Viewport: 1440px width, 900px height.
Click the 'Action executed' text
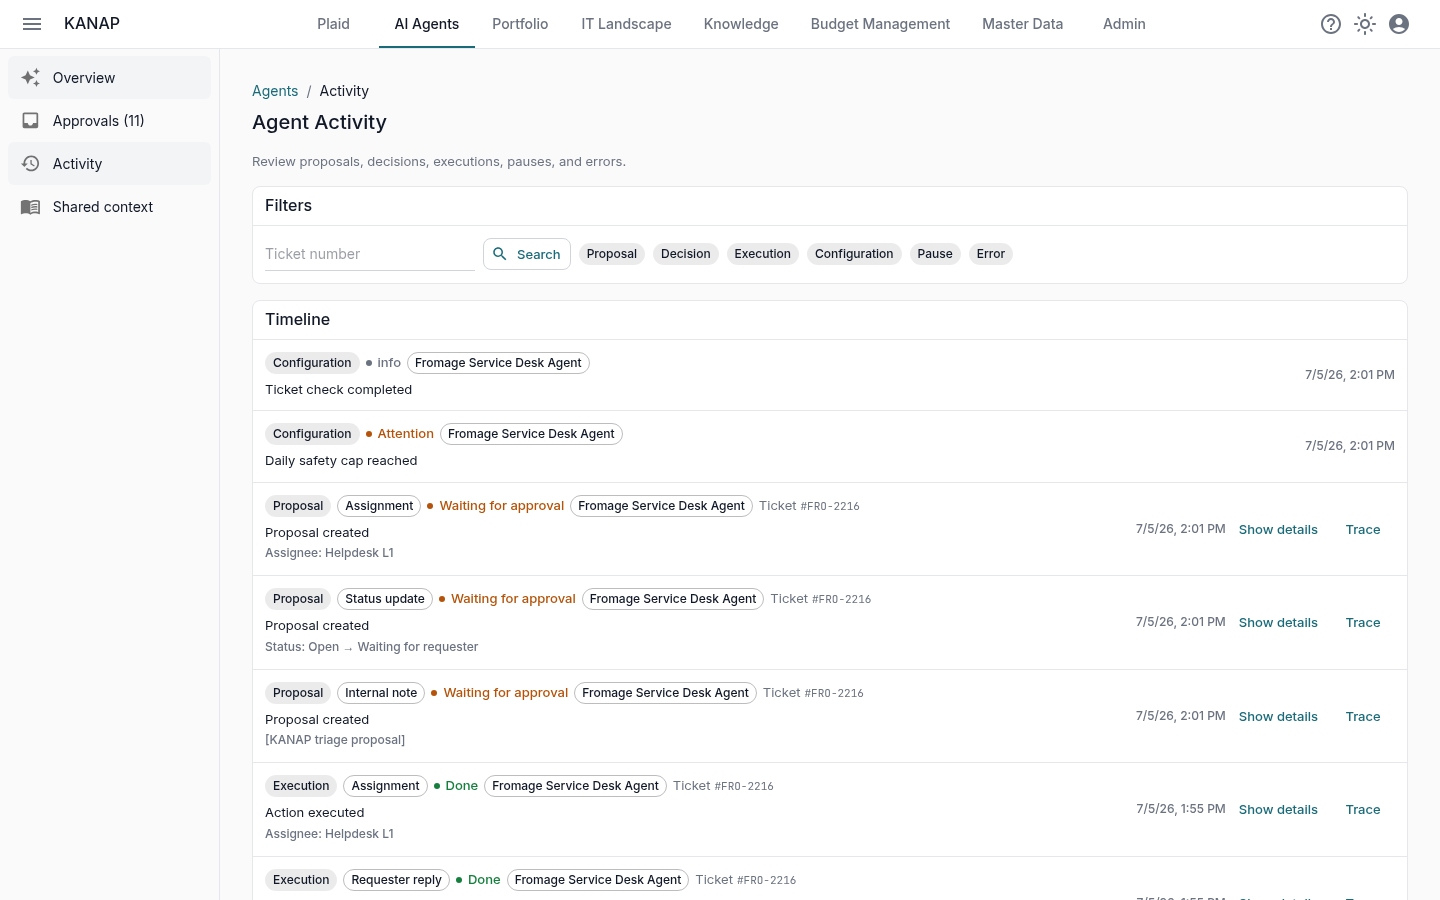click(x=315, y=813)
